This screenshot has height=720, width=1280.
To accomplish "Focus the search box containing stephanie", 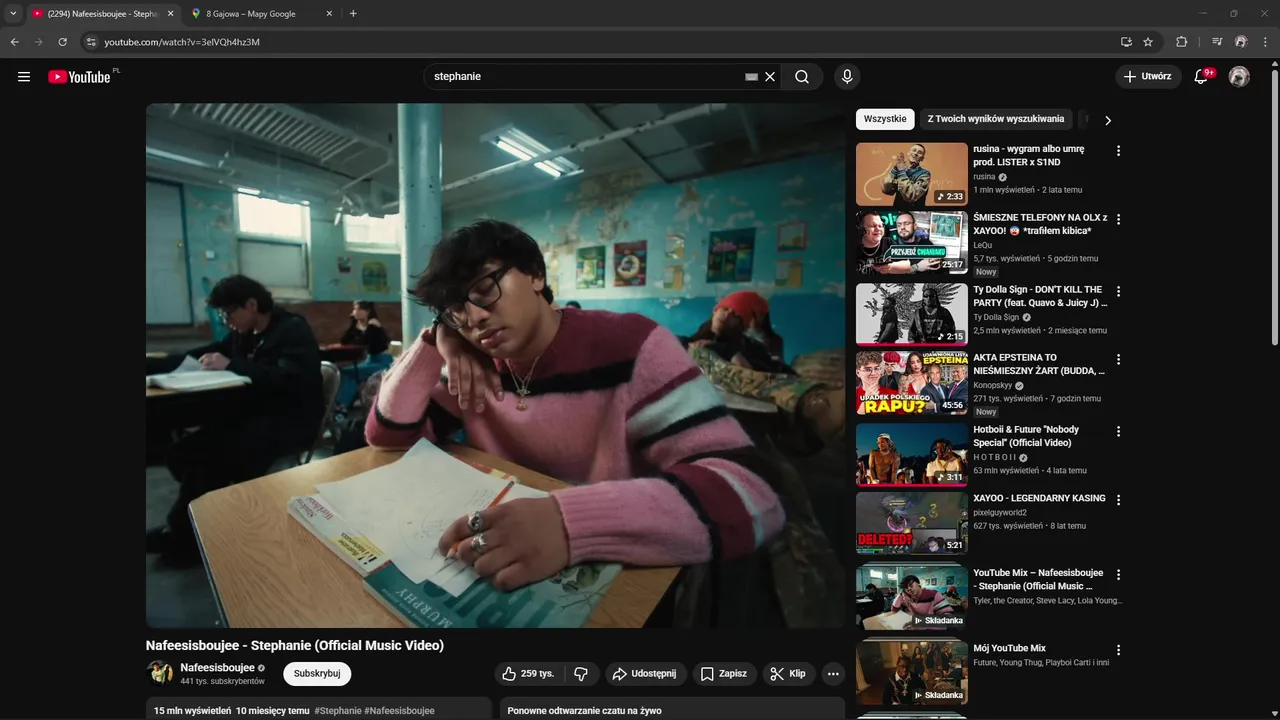I will pos(585,77).
